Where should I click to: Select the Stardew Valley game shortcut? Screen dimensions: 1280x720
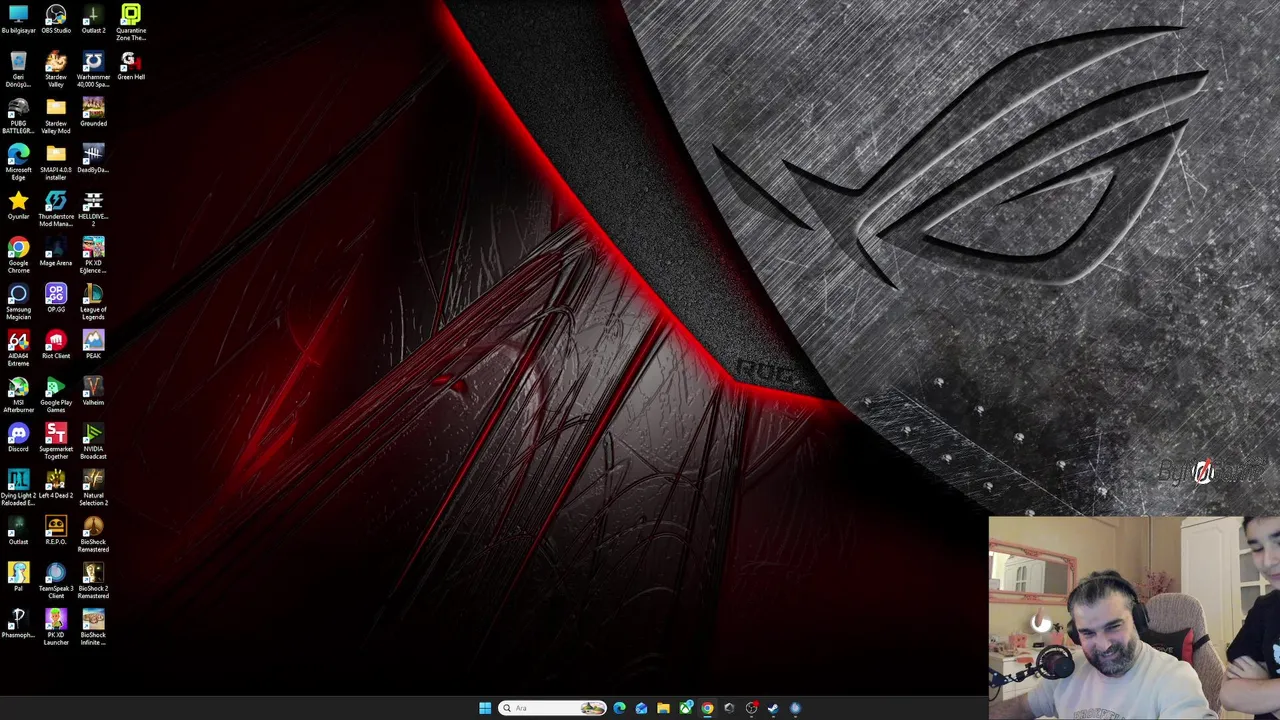coord(56,69)
